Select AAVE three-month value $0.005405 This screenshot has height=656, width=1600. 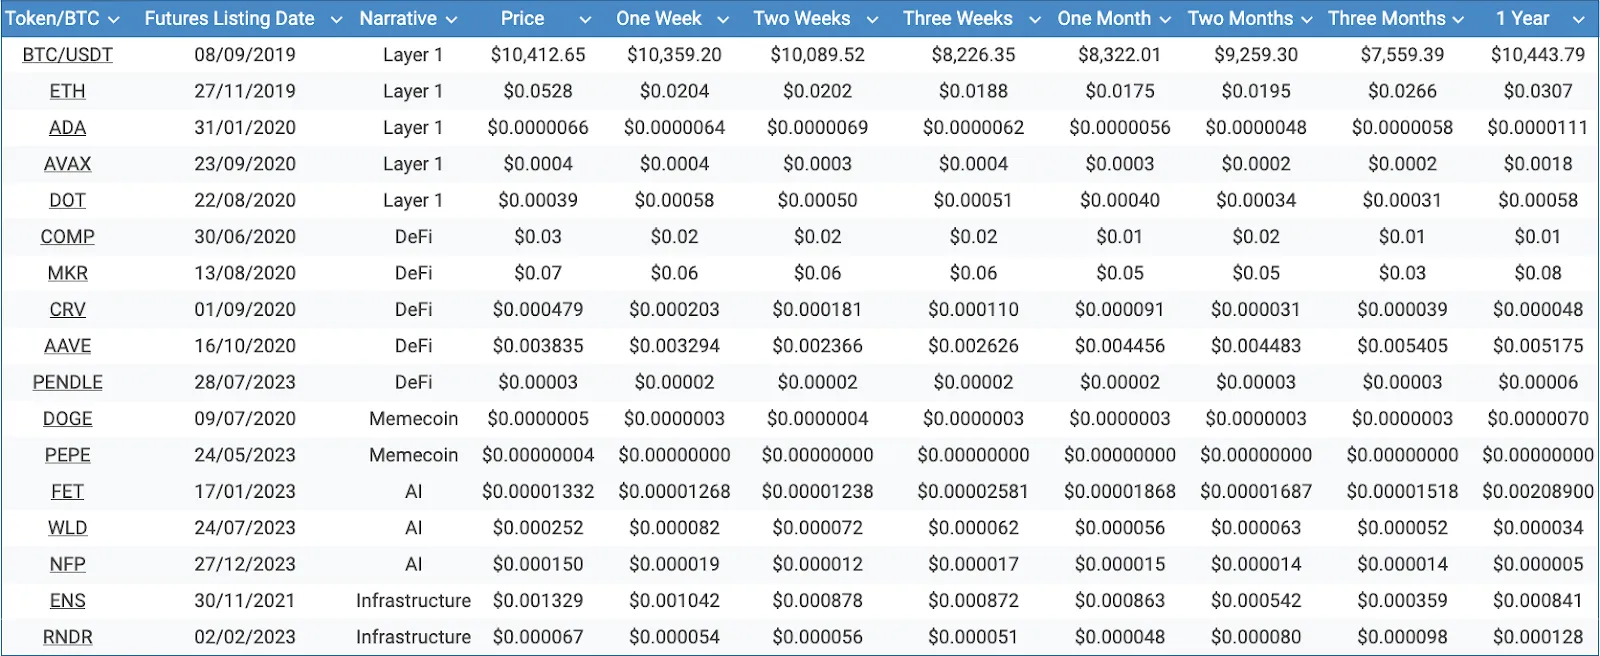tap(1402, 346)
